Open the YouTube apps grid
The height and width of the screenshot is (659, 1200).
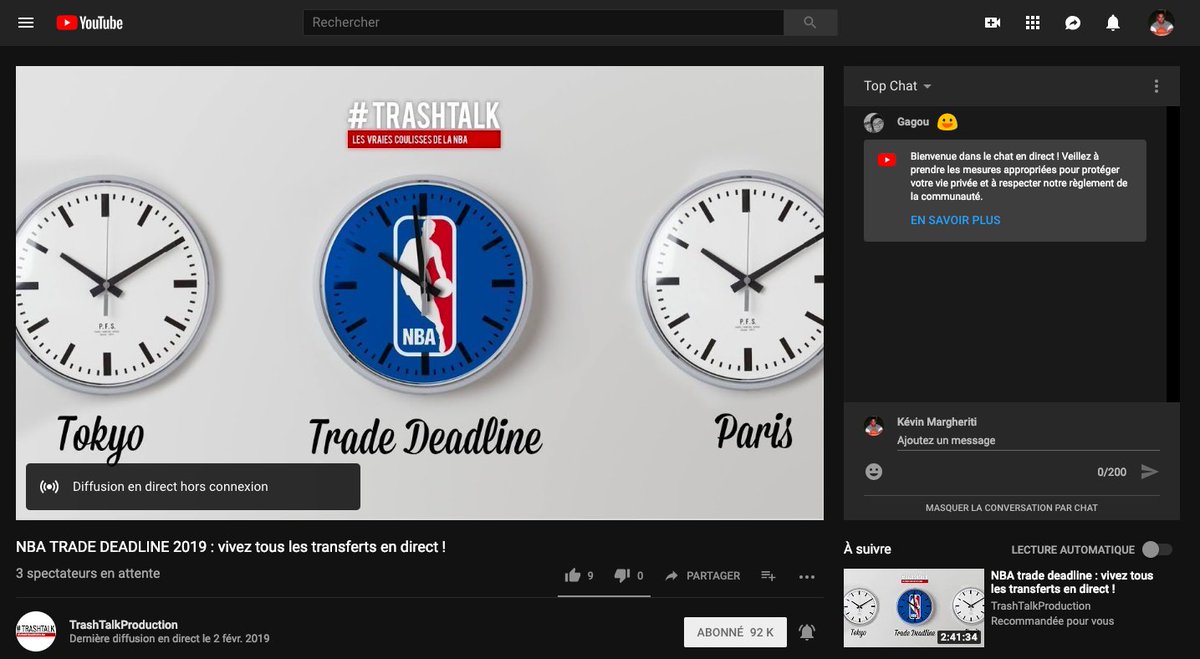coord(1033,22)
